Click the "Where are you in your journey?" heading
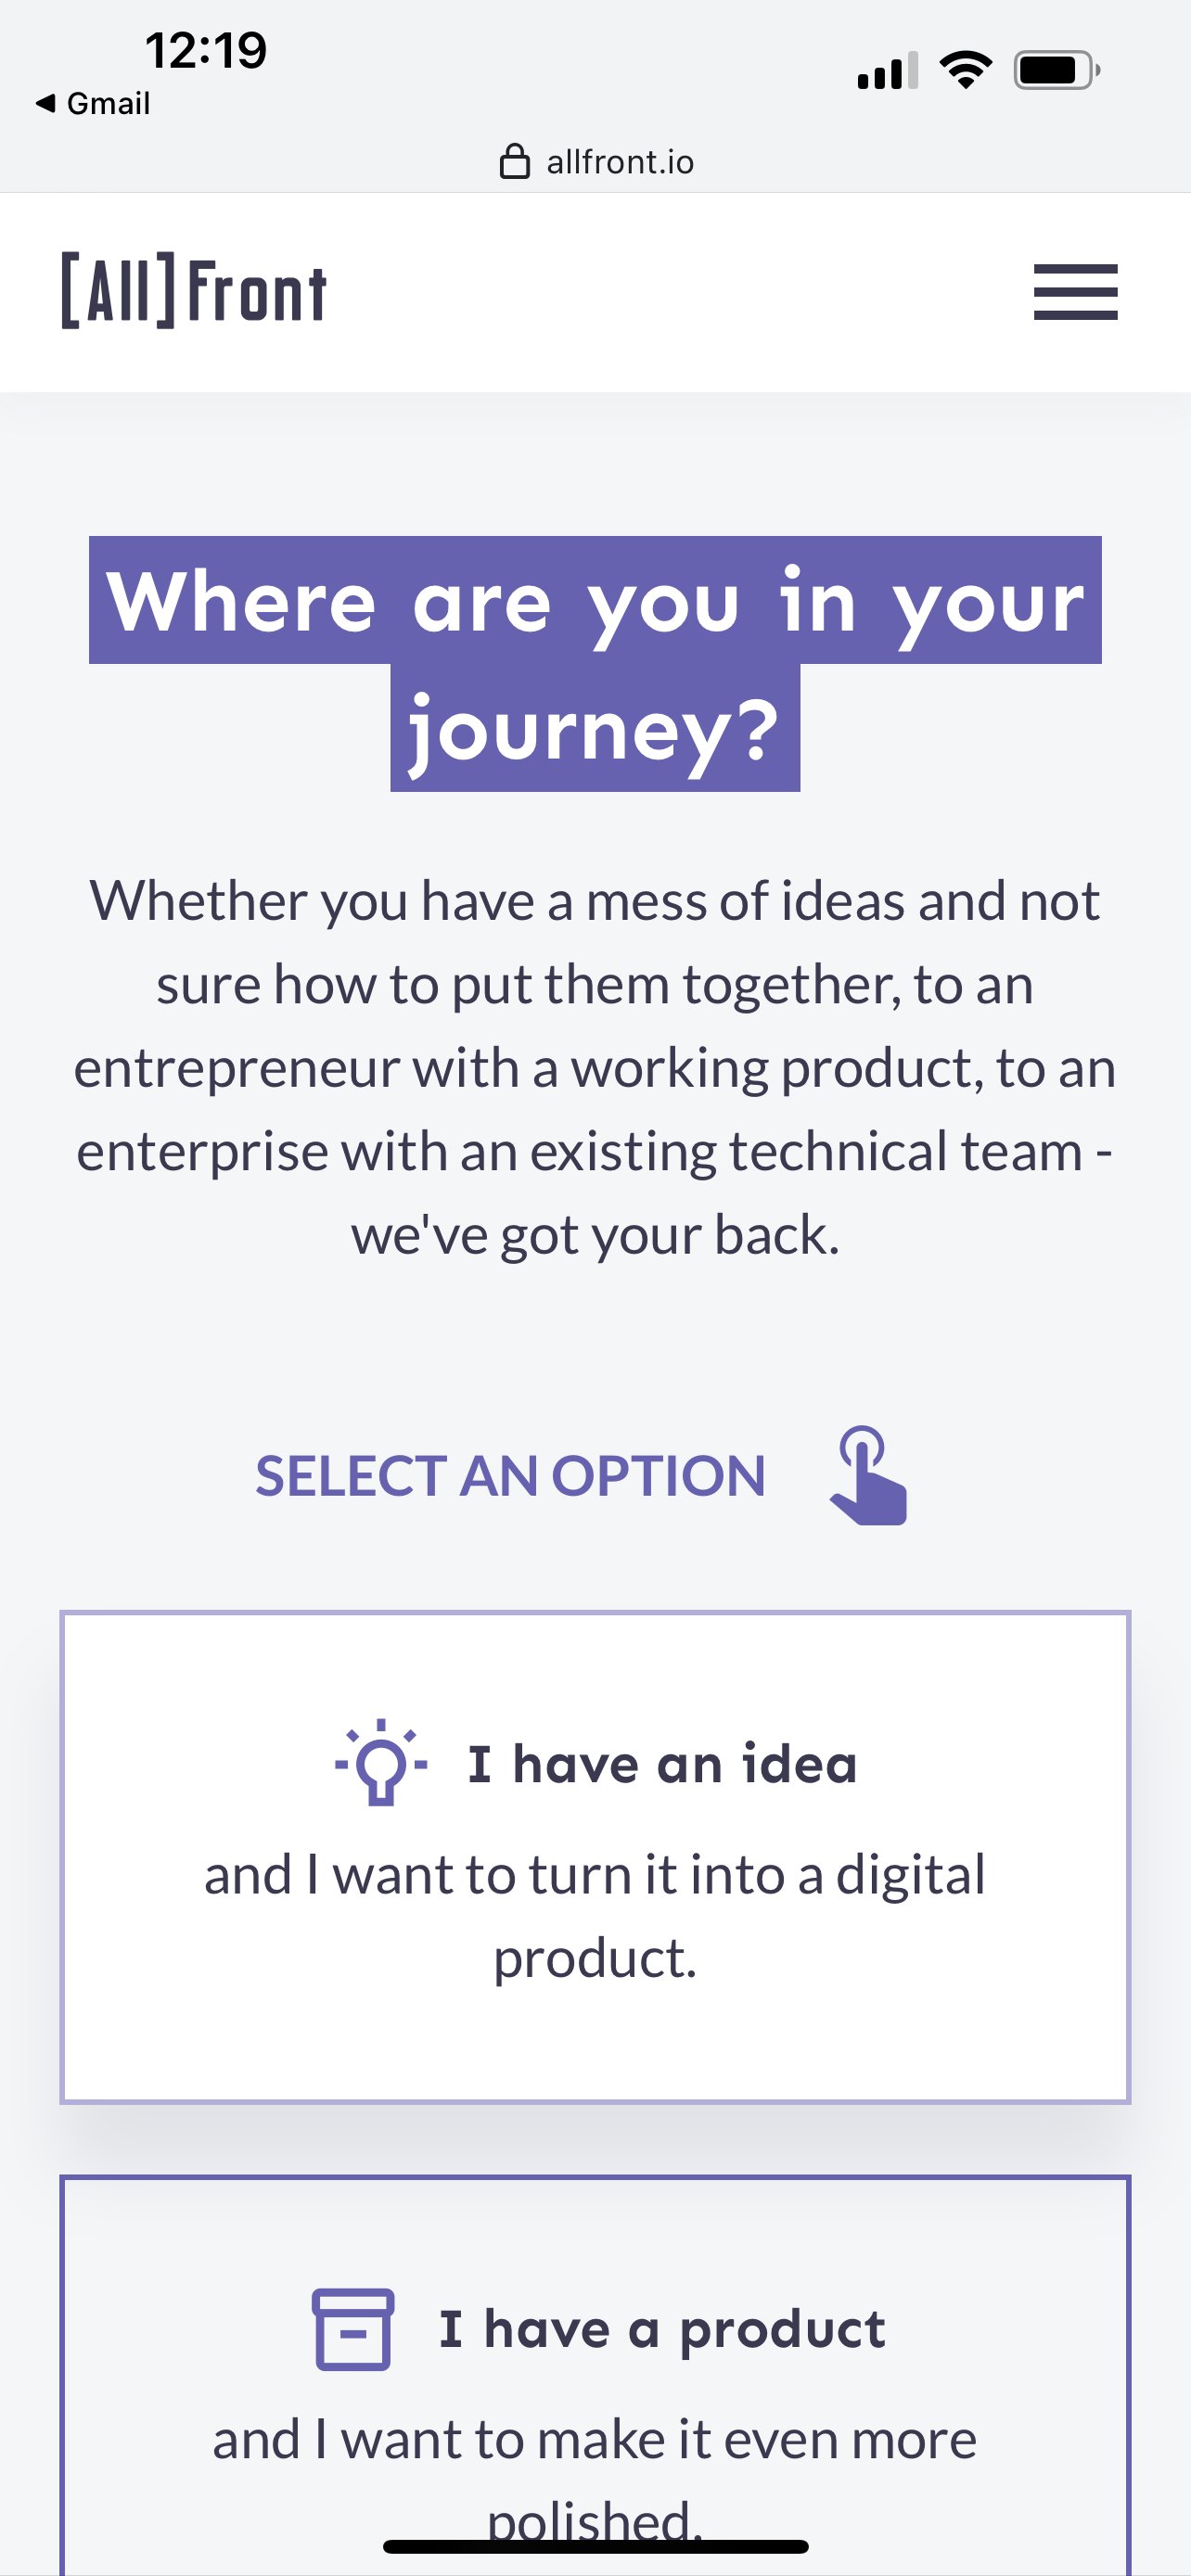Viewport: 1191px width, 2576px height. [x=595, y=664]
